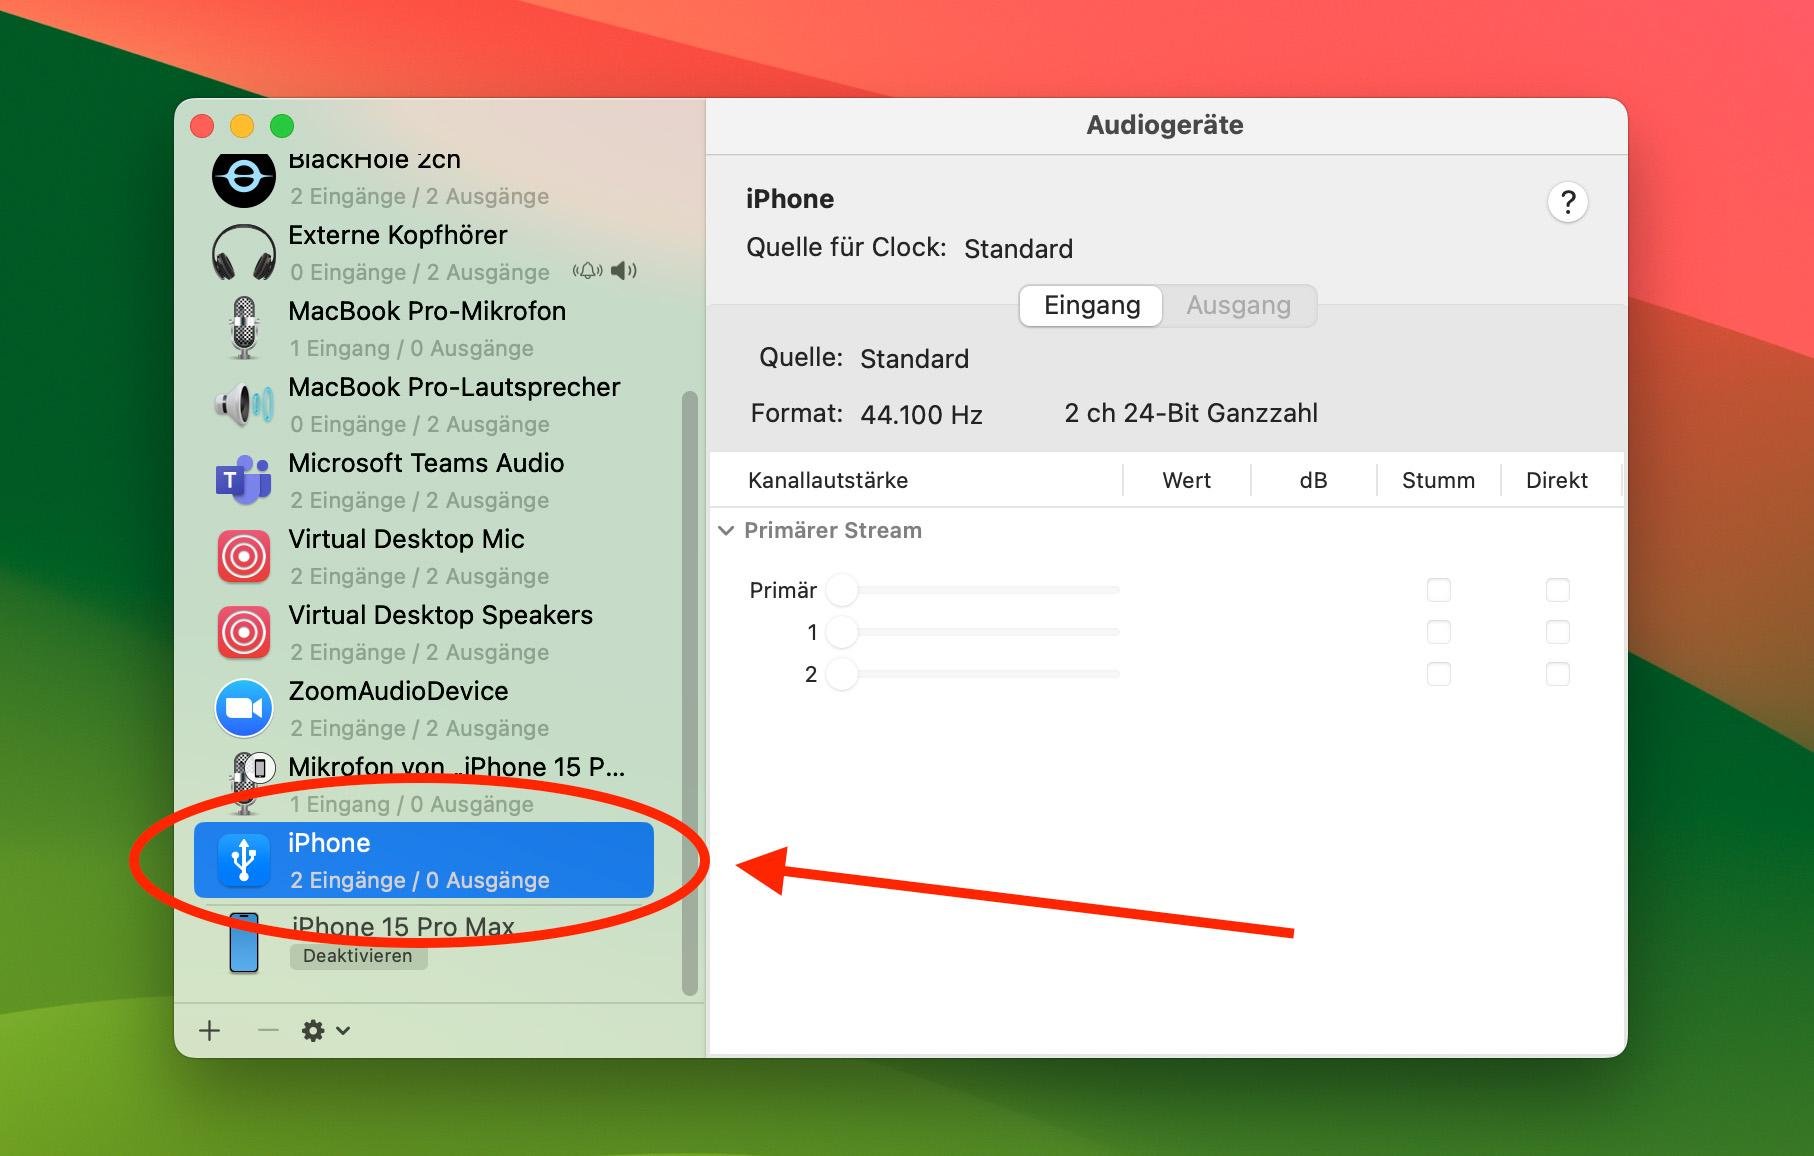
Task: Switch to the Ausgang tab
Action: click(x=1238, y=305)
